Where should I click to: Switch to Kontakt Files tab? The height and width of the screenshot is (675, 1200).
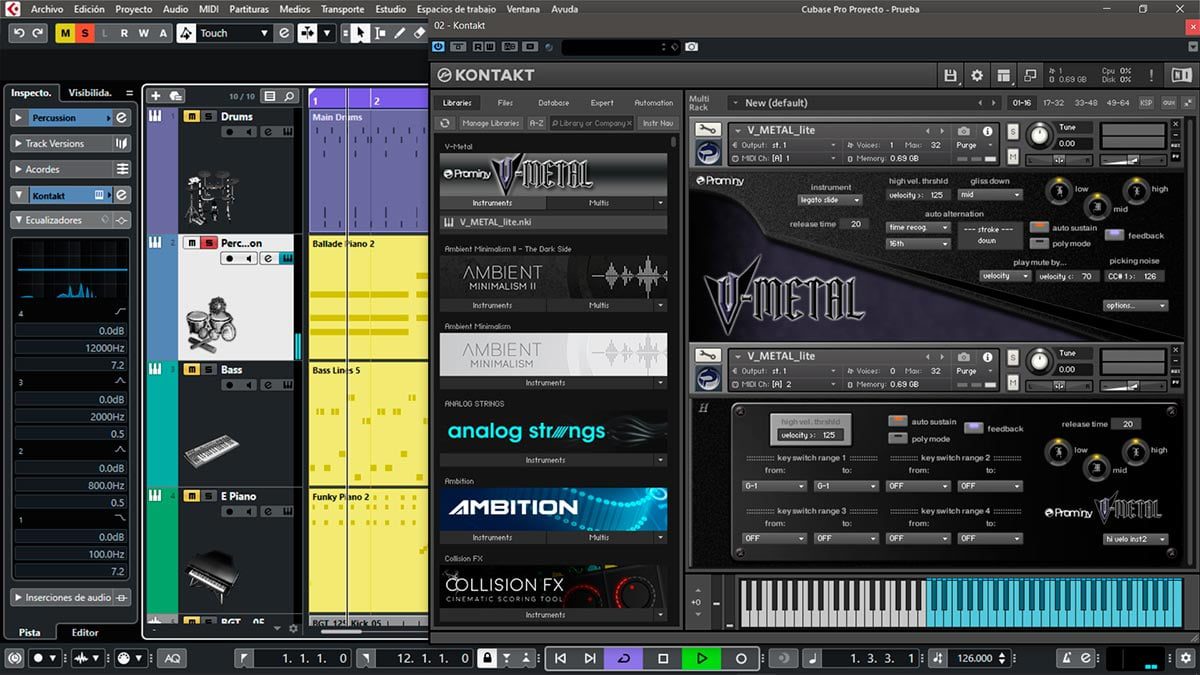pyautogui.click(x=505, y=102)
